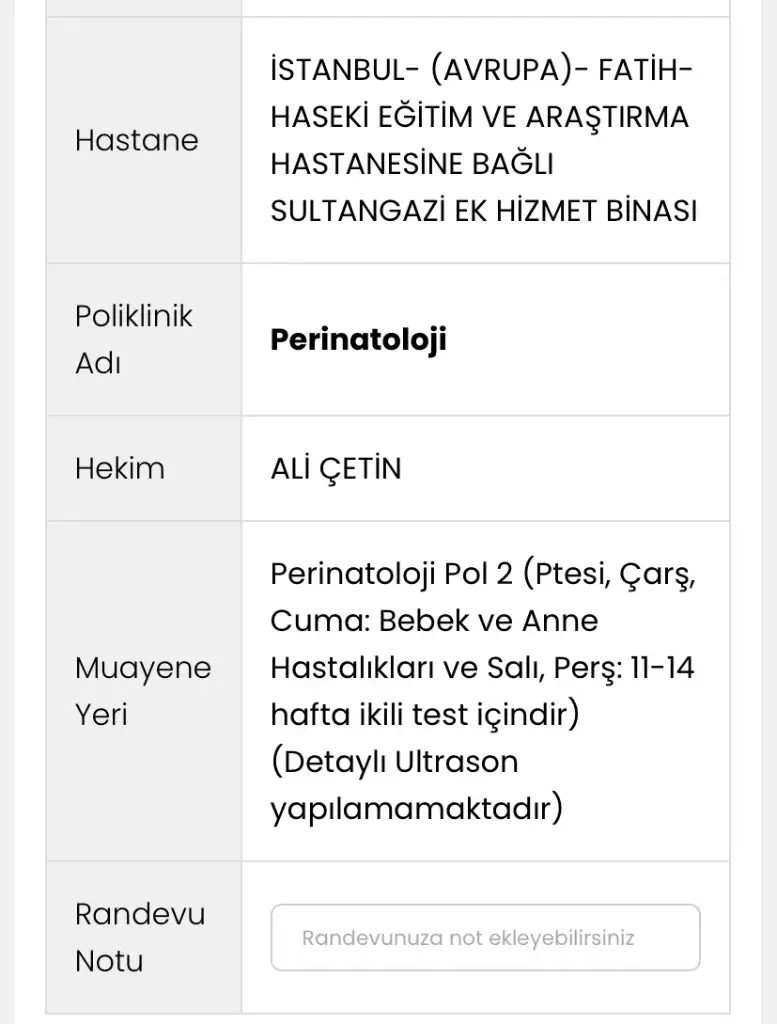The width and height of the screenshot is (777, 1024).
Task: Click the word Adı under Poliklinik
Action: point(98,363)
